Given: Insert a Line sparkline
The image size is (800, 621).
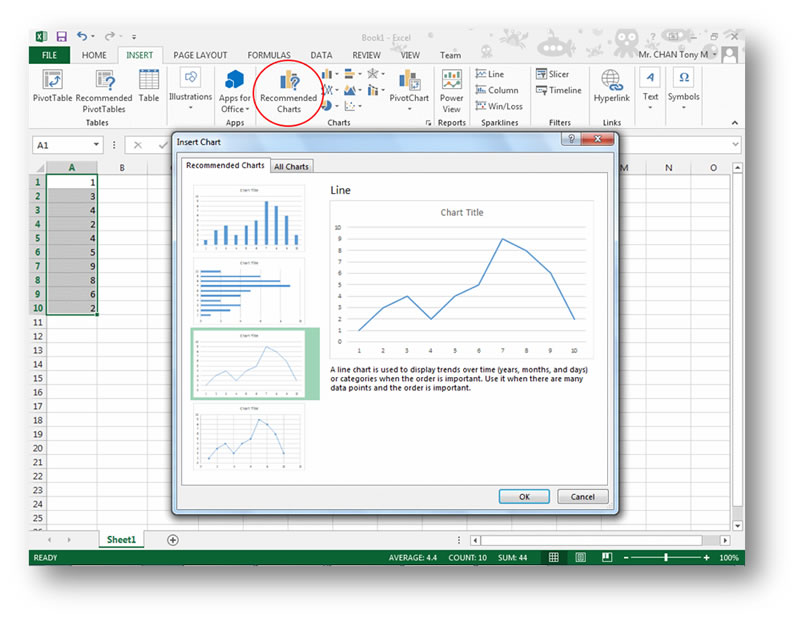Looking at the screenshot, I should (x=488, y=74).
